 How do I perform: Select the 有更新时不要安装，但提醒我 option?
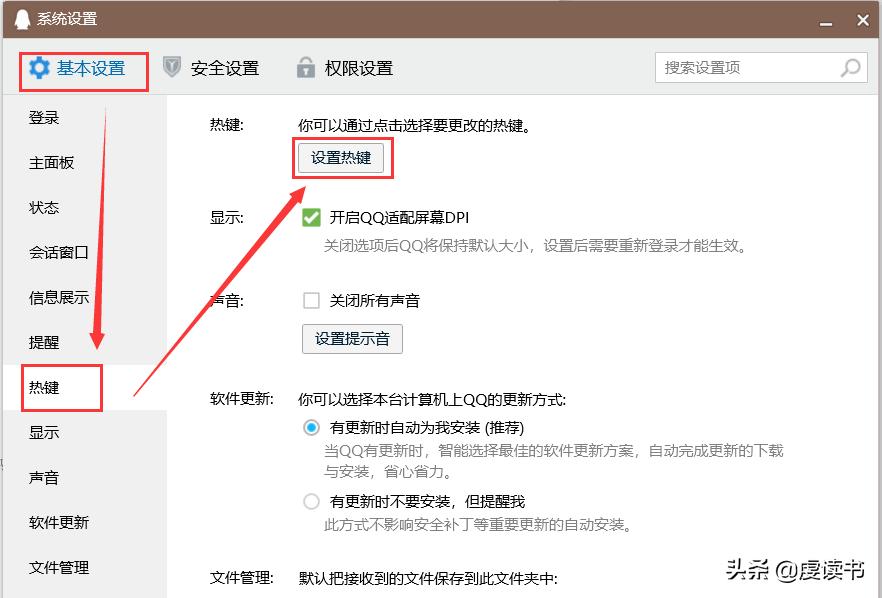coord(312,501)
